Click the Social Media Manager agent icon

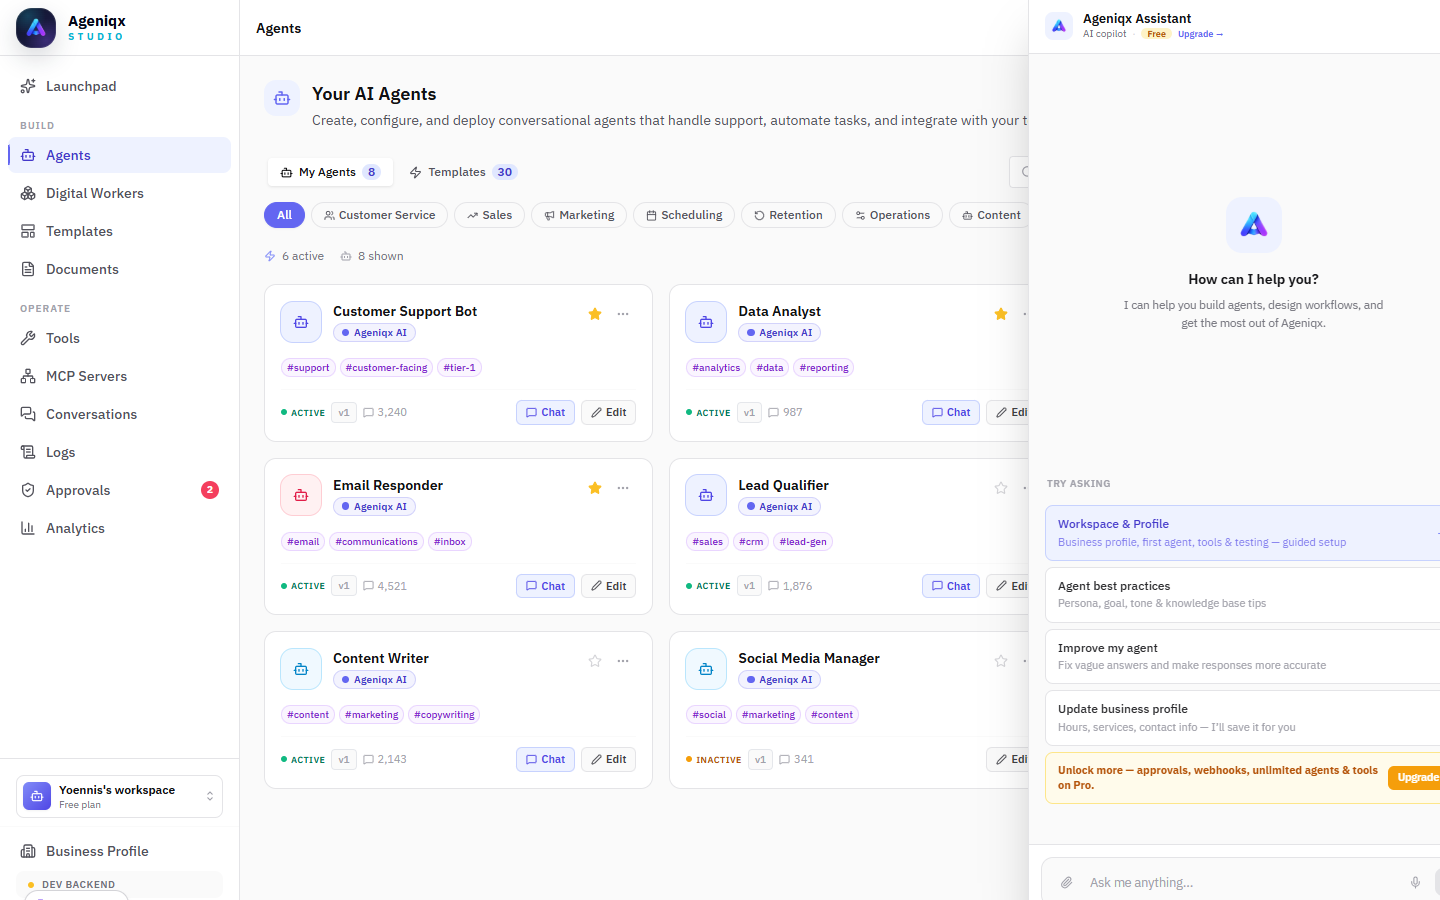click(706, 669)
